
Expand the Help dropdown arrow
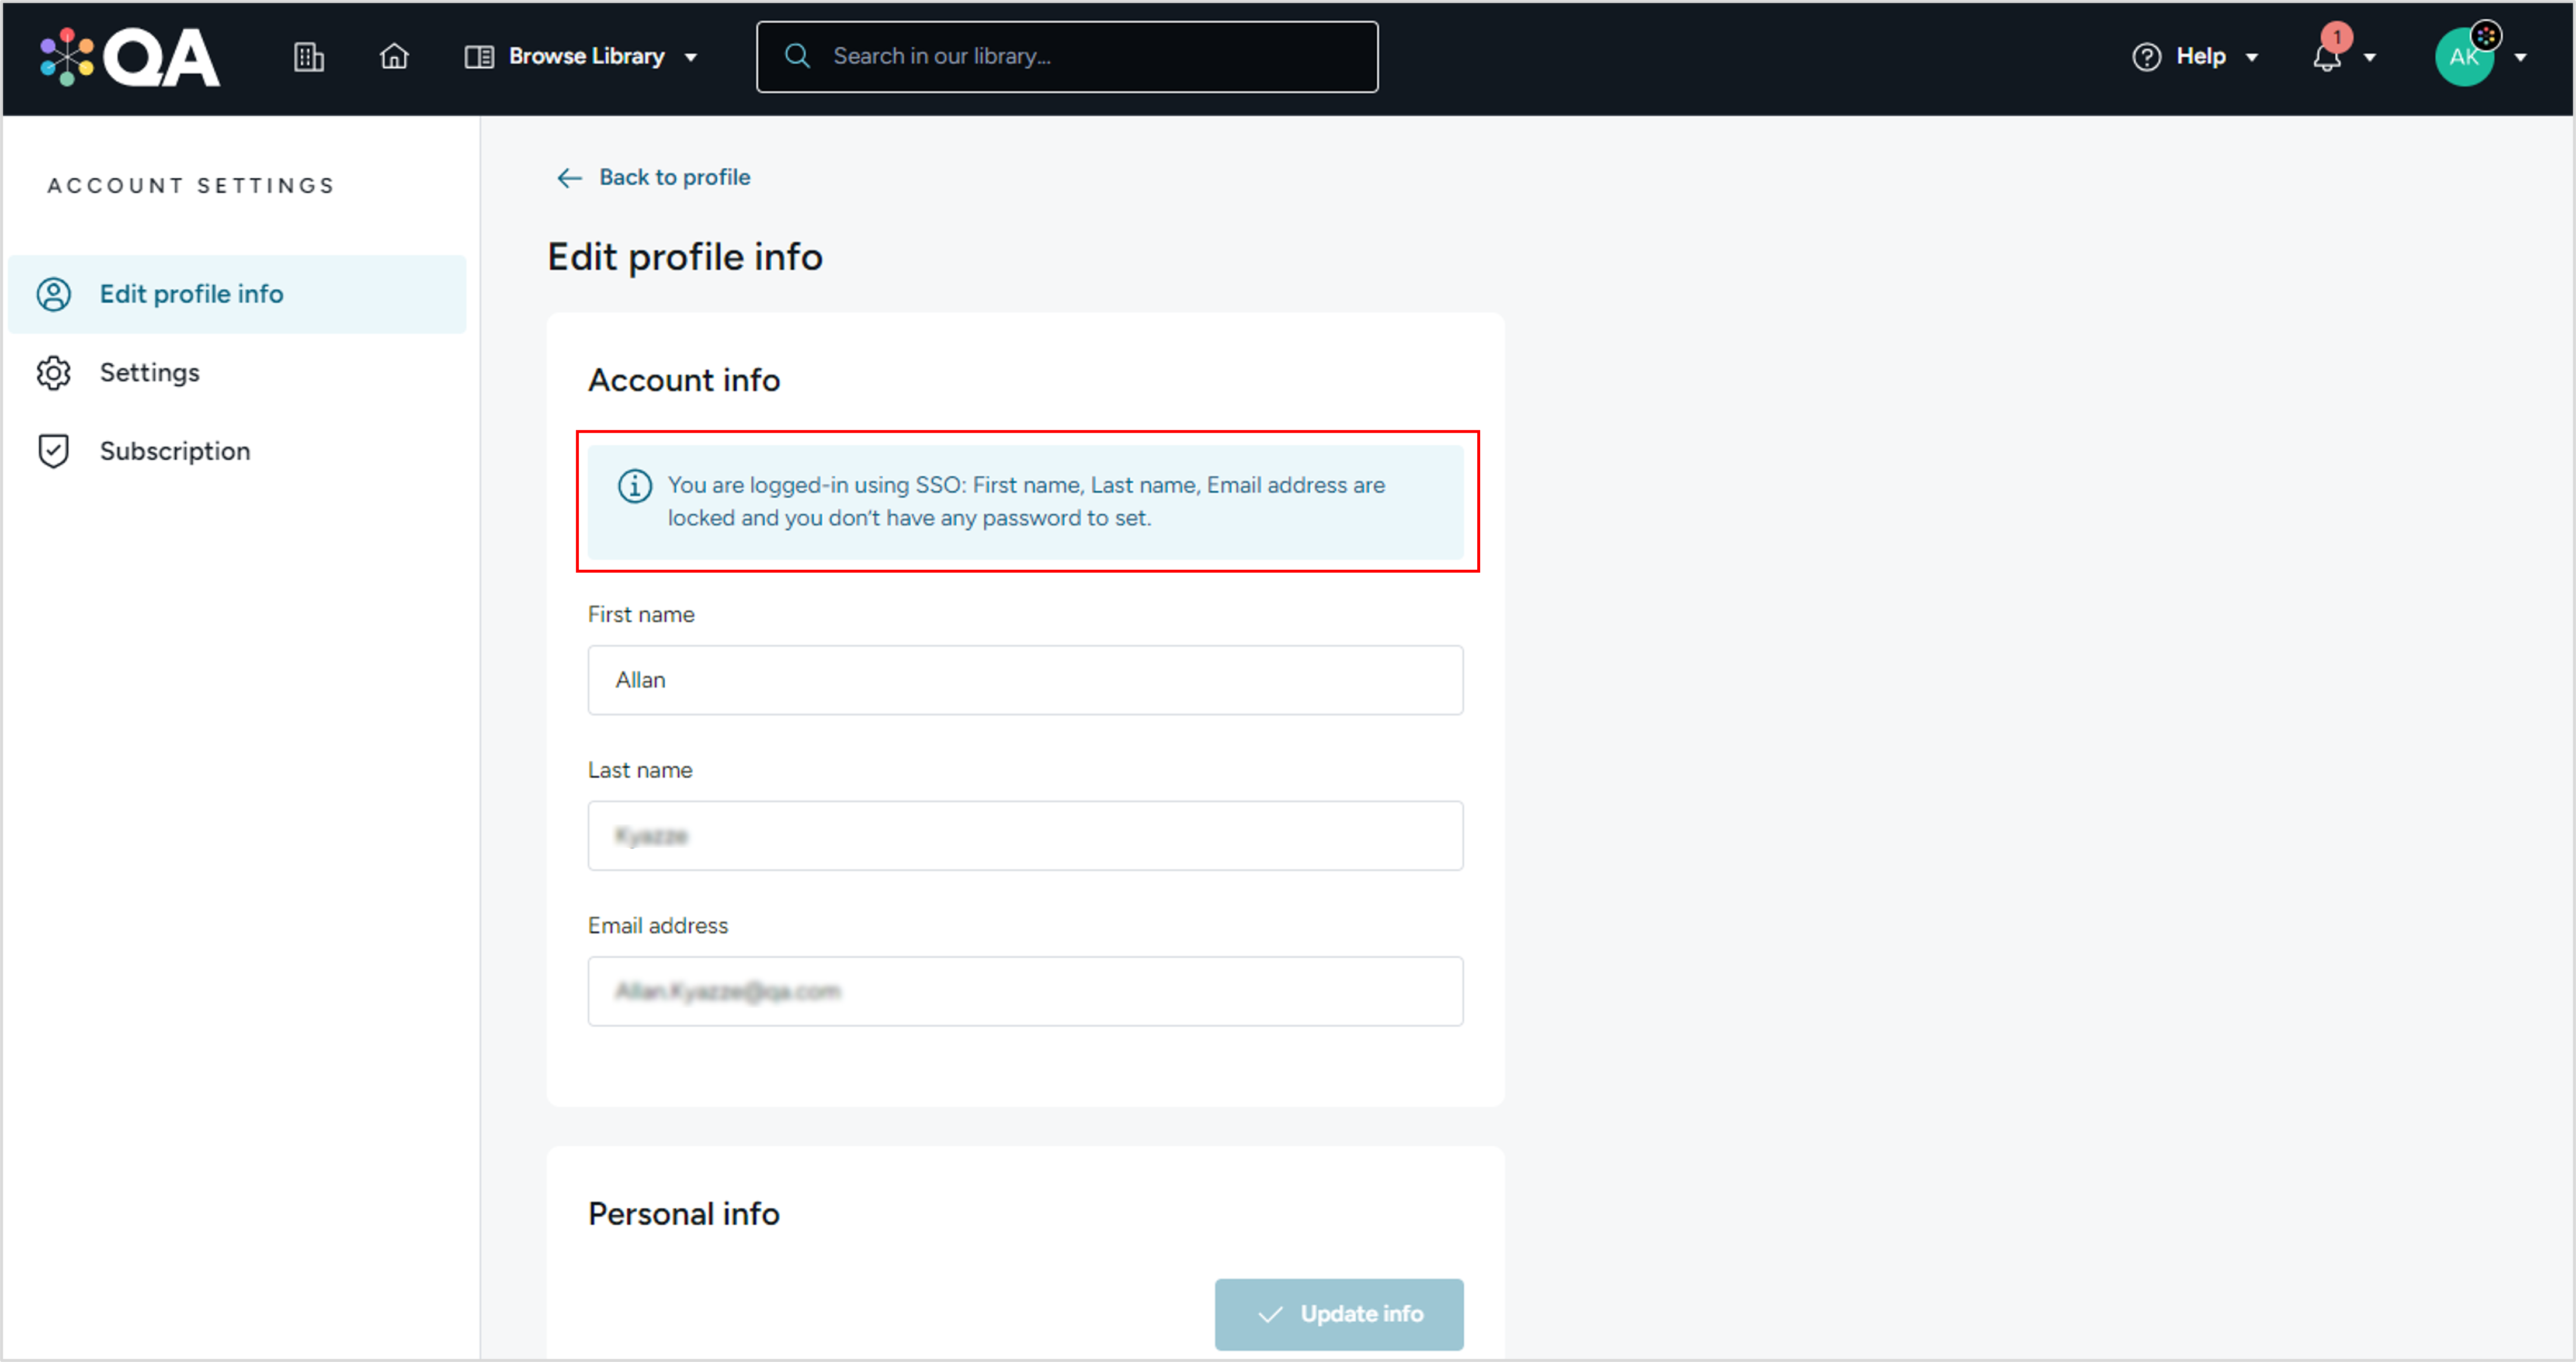click(2252, 58)
